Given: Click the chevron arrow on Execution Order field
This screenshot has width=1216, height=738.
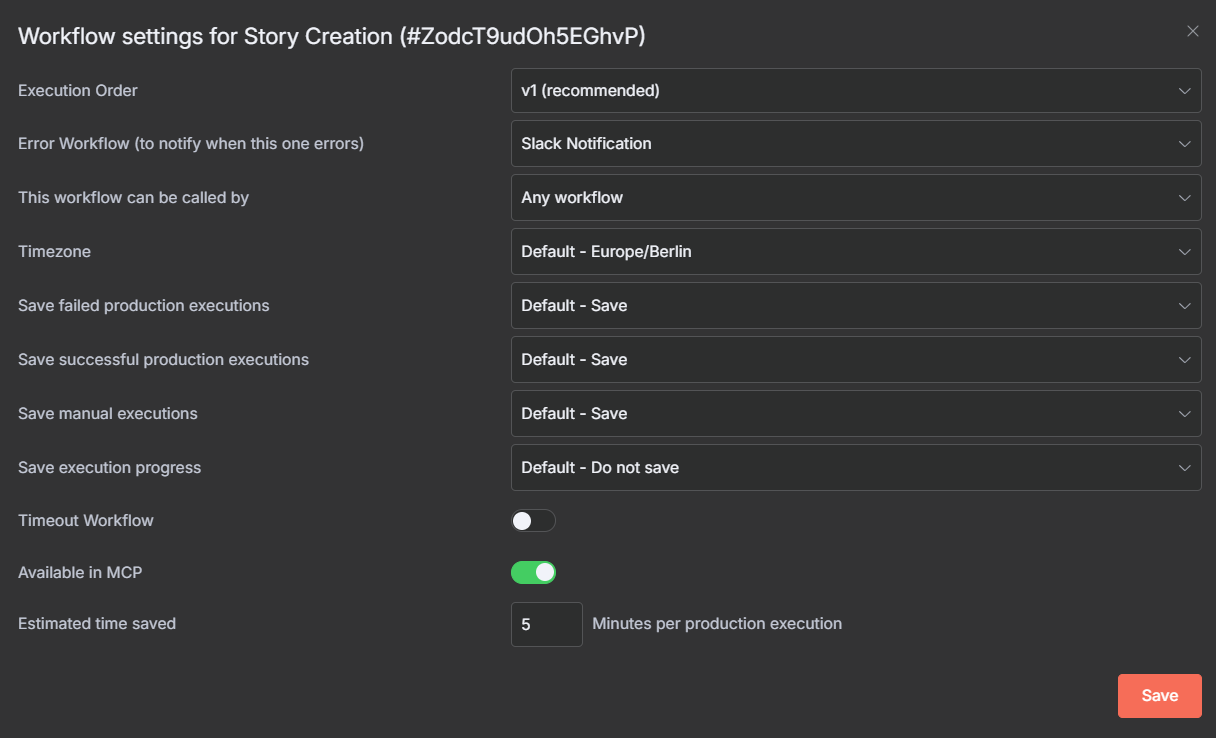Looking at the screenshot, I should click(x=1184, y=91).
